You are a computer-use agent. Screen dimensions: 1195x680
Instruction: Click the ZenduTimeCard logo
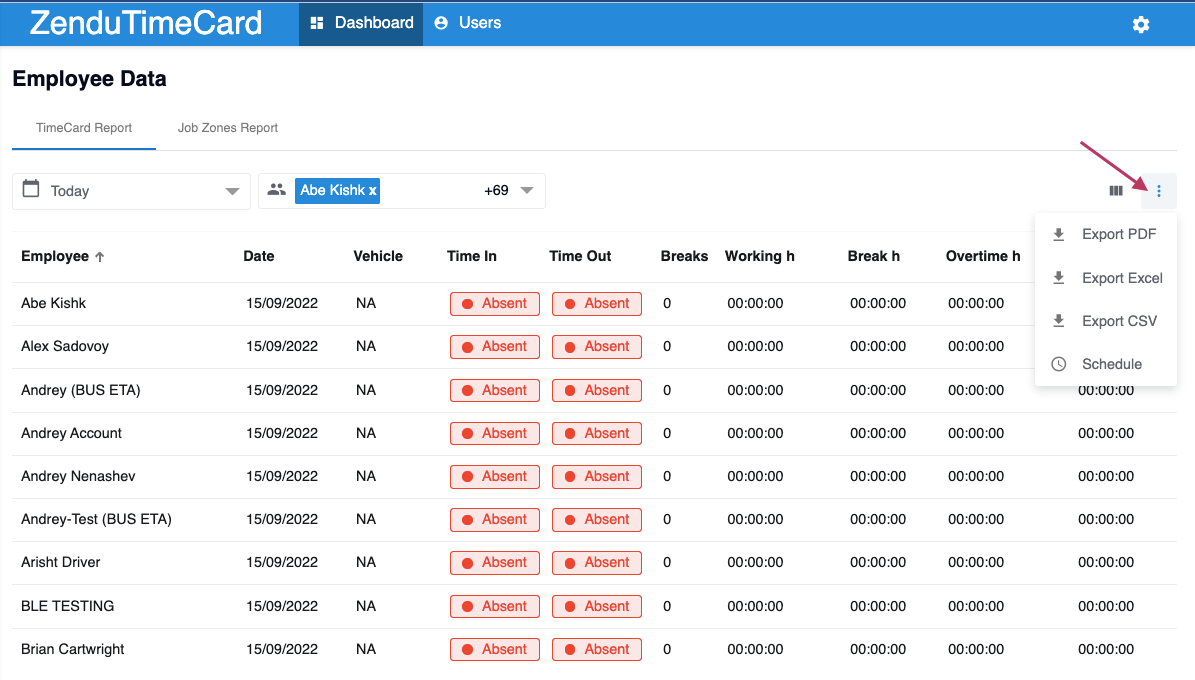pyautogui.click(x=146, y=23)
